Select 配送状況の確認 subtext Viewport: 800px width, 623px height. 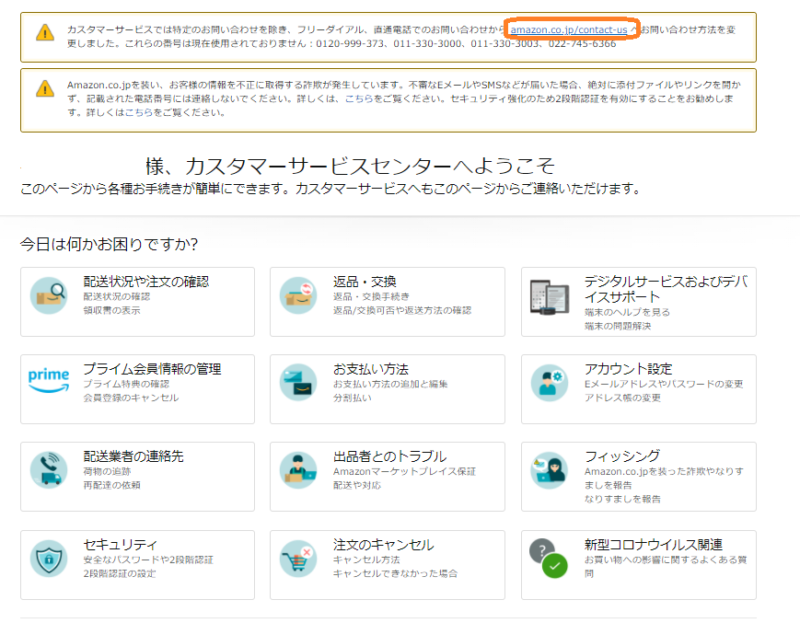point(117,296)
